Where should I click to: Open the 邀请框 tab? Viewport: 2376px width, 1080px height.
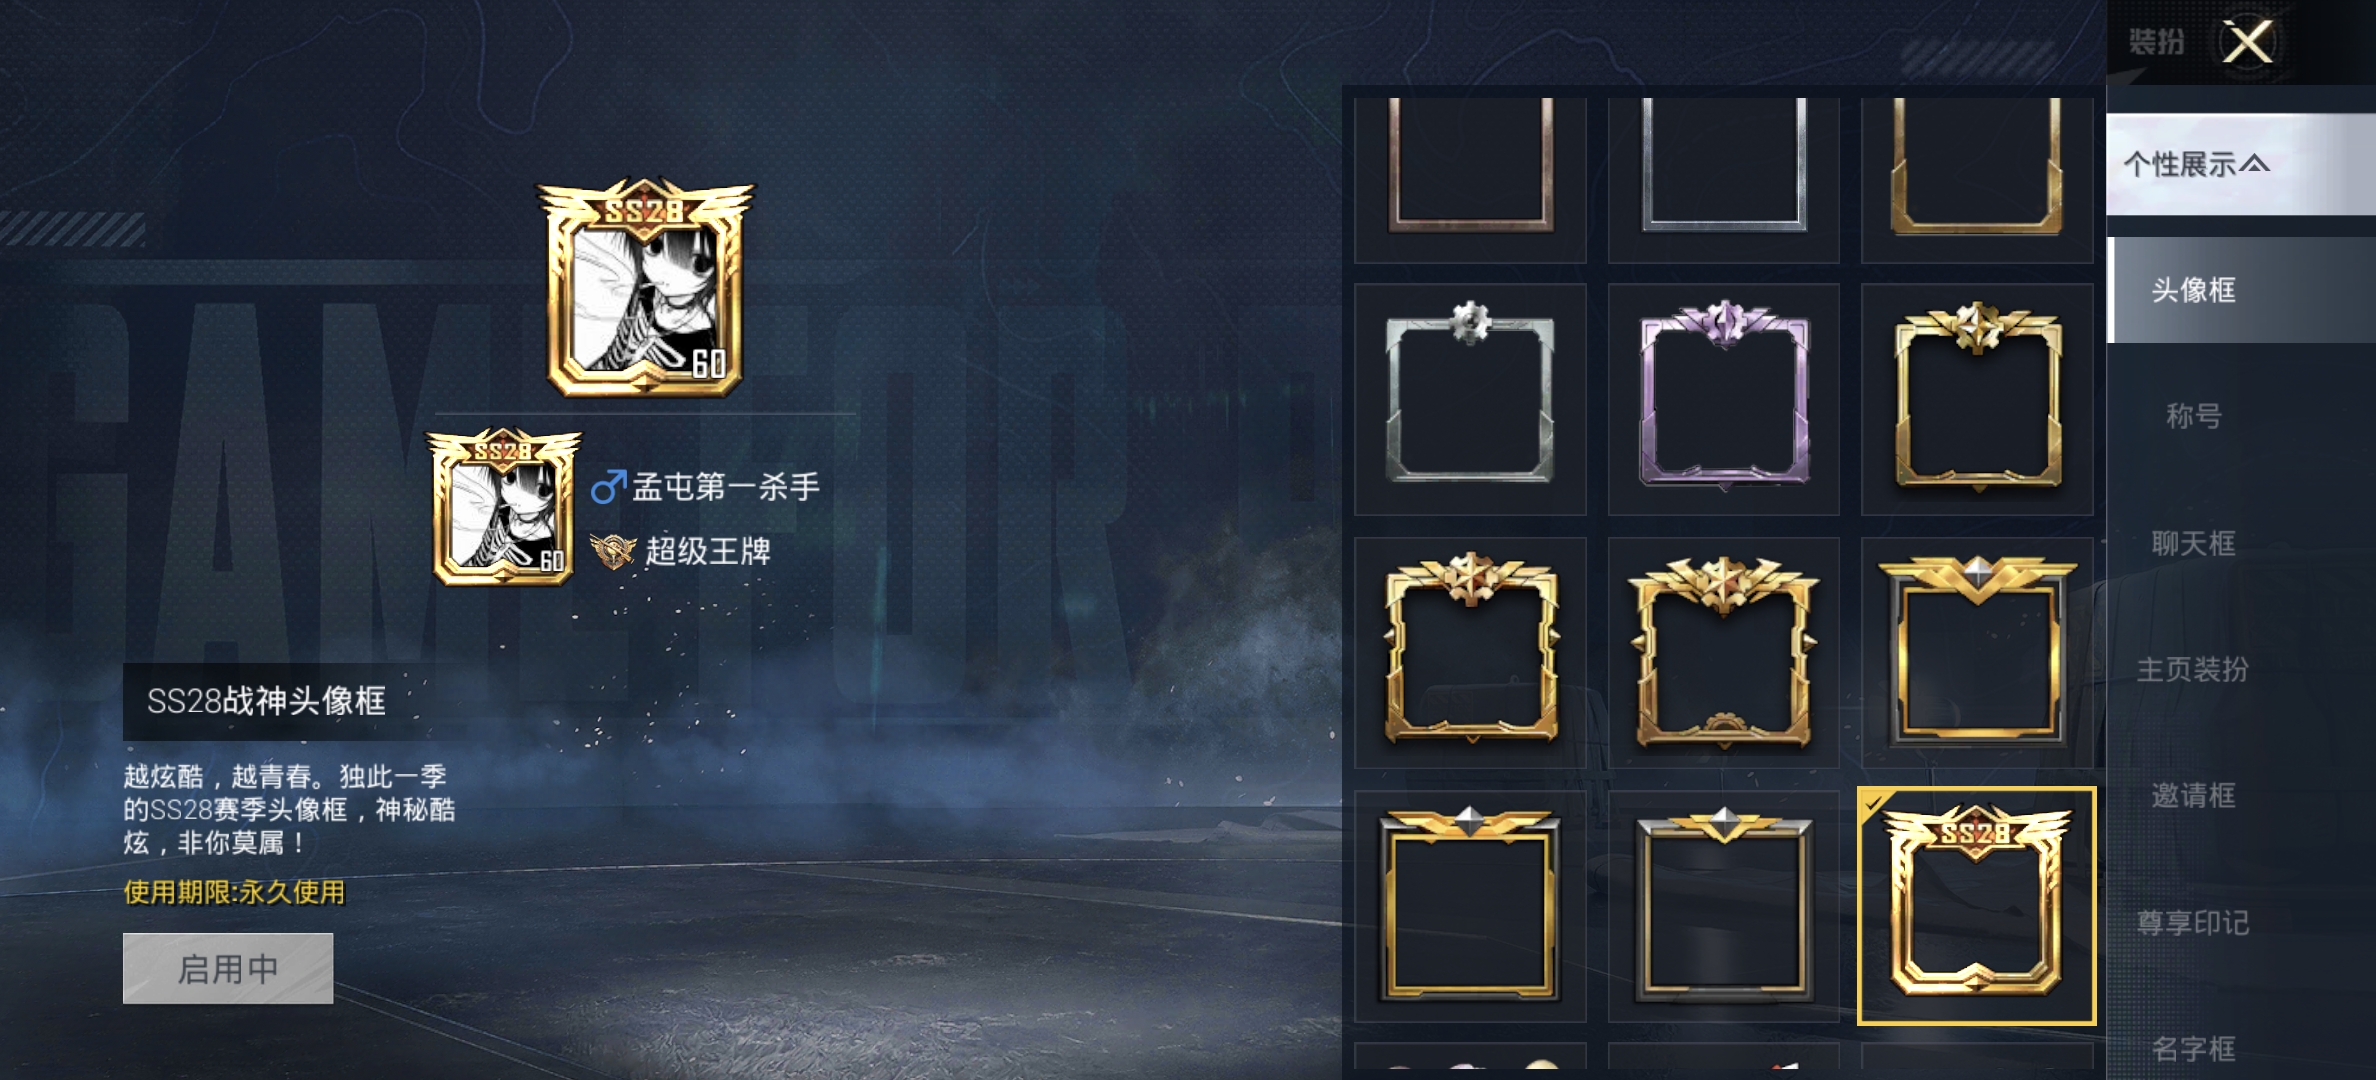point(2194,796)
